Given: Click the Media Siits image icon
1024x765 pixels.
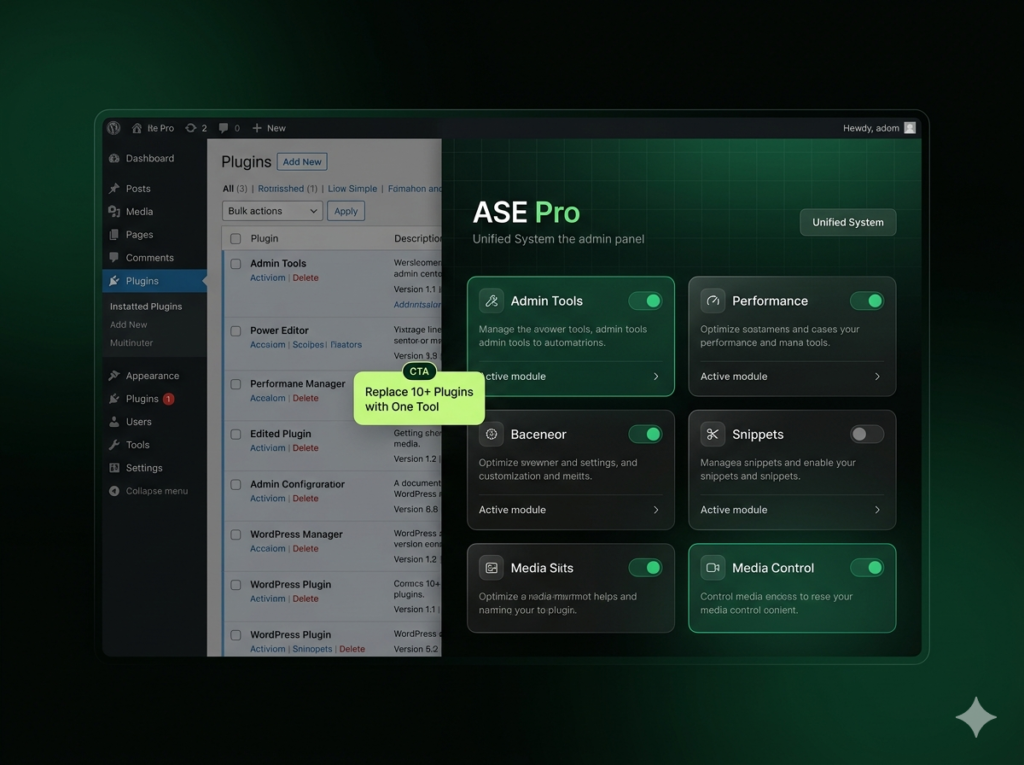Looking at the screenshot, I should (491, 568).
